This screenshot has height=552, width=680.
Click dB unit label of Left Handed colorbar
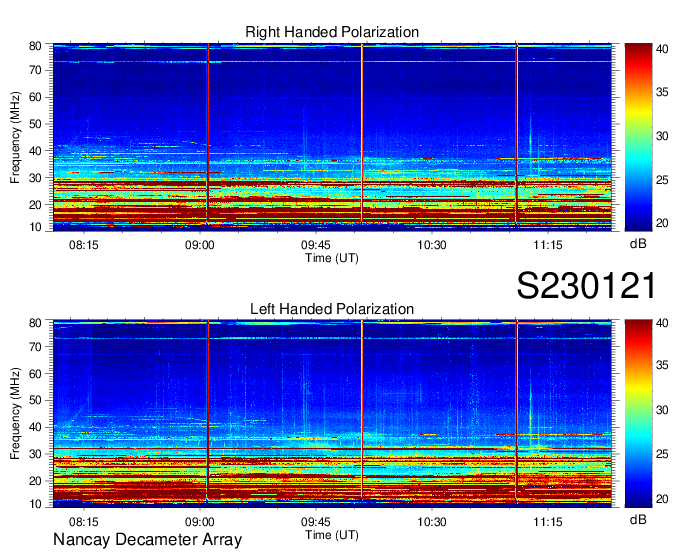click(x=638, y=519)
